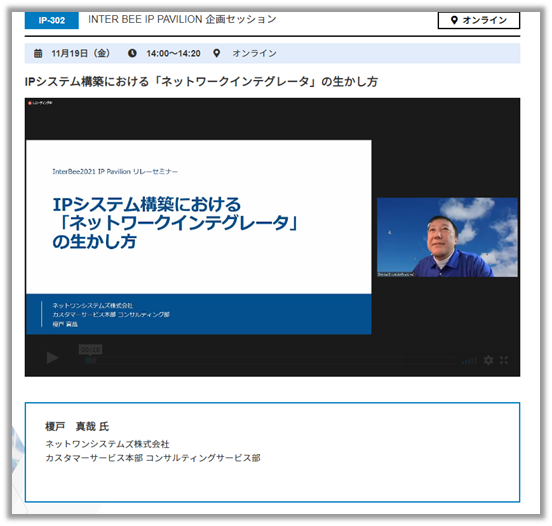Click オンライン text in the date bar
Screen dimensions: 552x526
pyautogui.click(x=255, y=54)
